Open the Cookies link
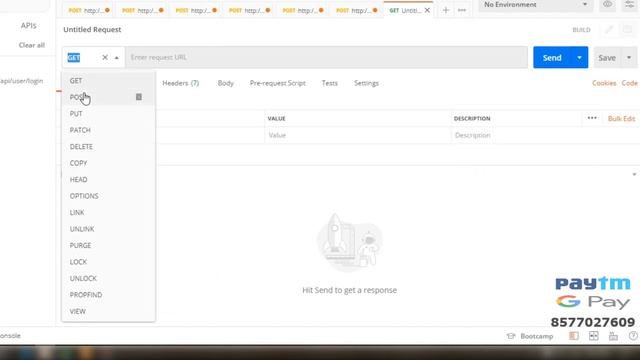The image size is (640, 360). [x=604, y=83]
